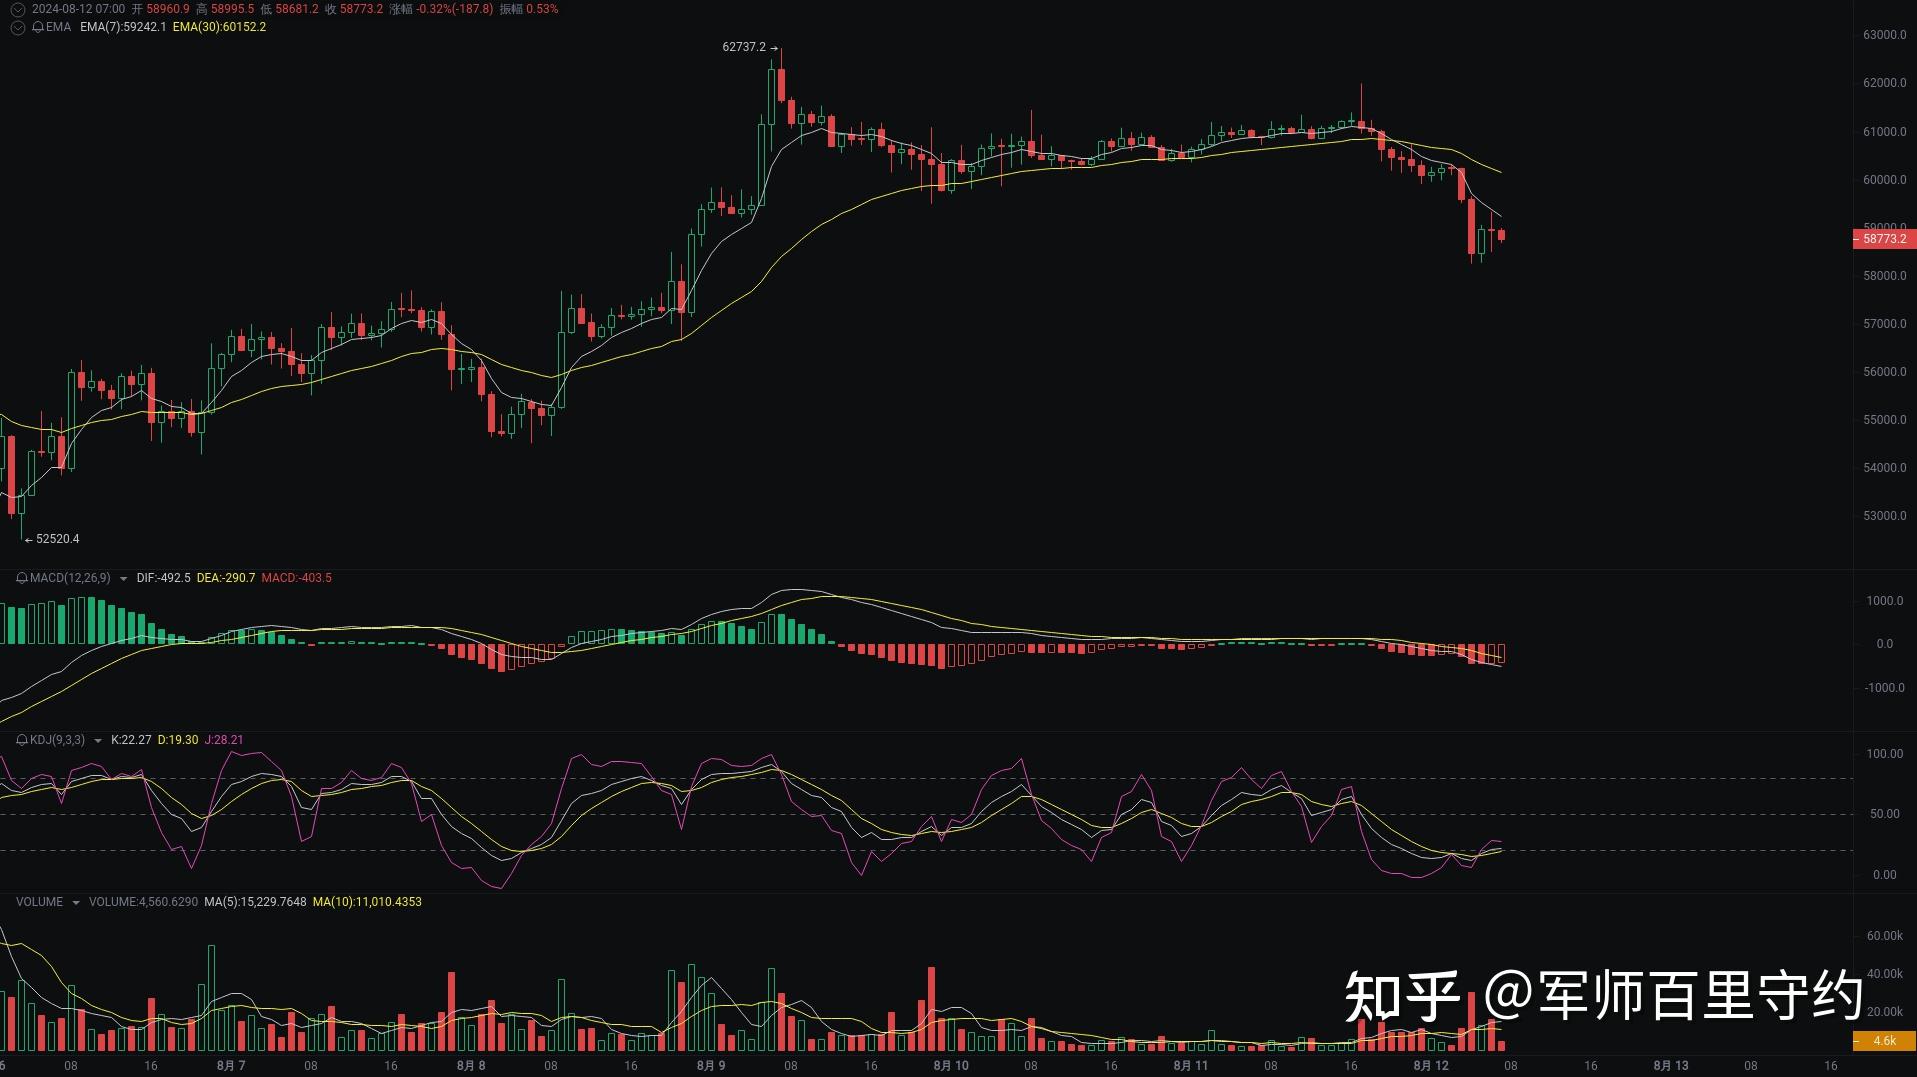Click the DIF:-492.5 readout

(163, 578)
